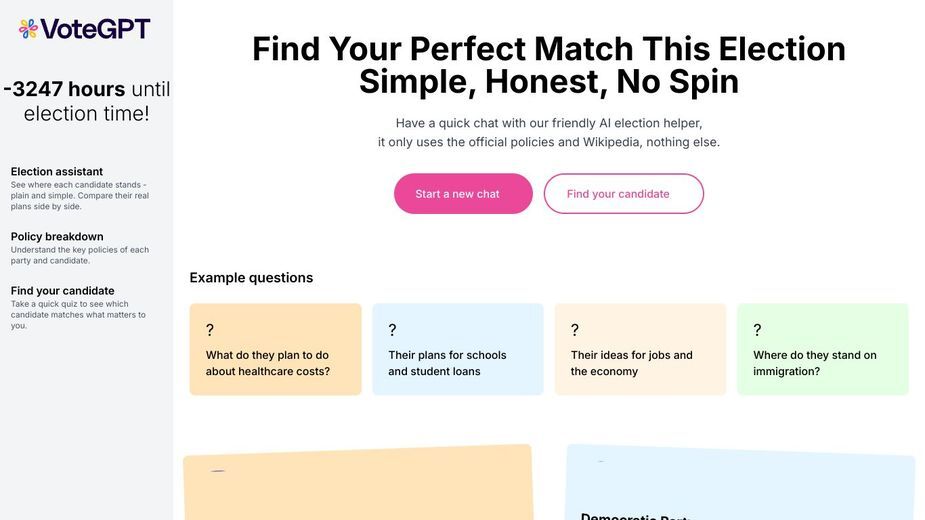Viewport: 925px width, 520px height.
Task: Start a new chat
Action: pyautogui.click(x=463, y=194)
